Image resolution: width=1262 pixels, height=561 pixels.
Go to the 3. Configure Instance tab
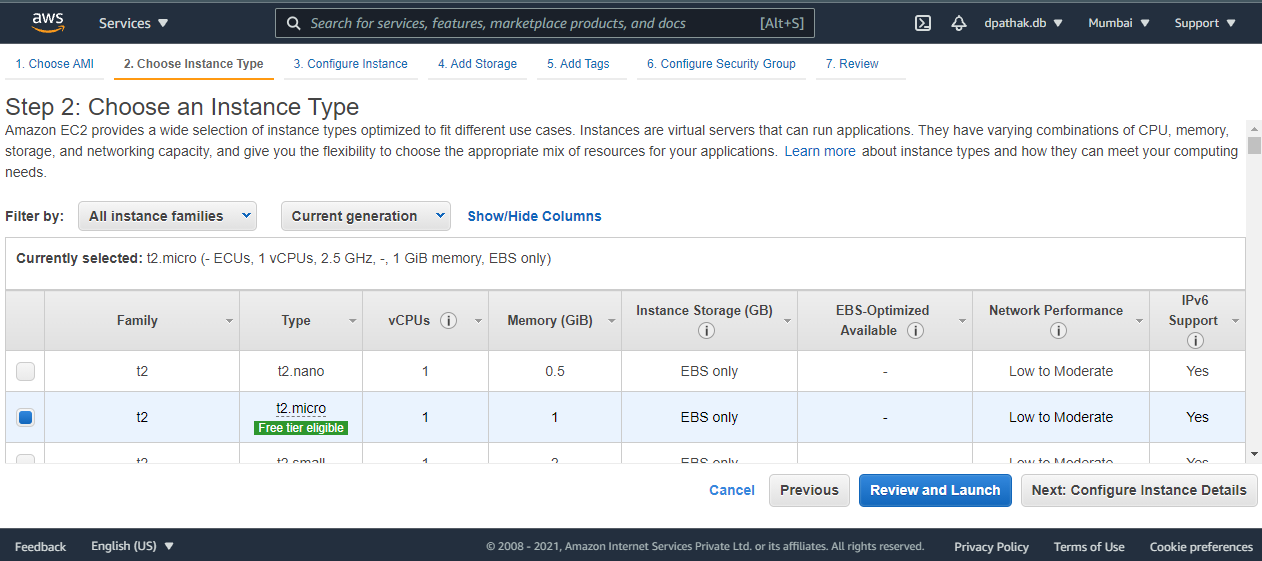[x=350, y=64]
